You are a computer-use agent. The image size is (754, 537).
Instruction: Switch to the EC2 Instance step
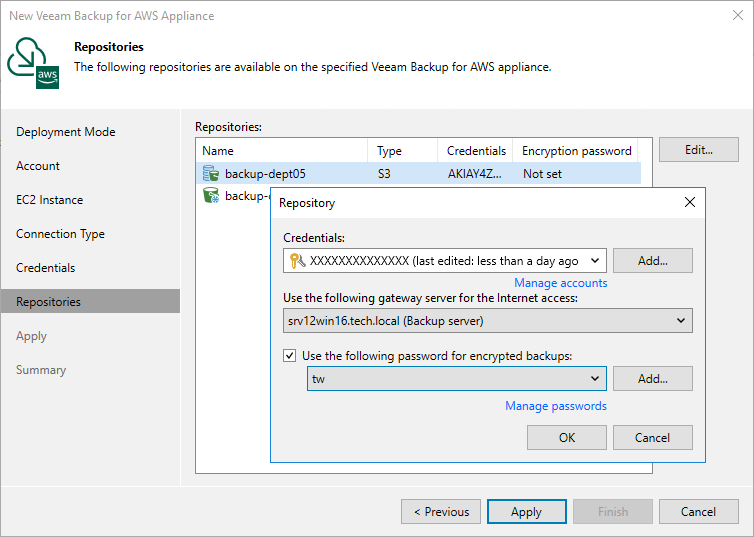pos(50,200)
